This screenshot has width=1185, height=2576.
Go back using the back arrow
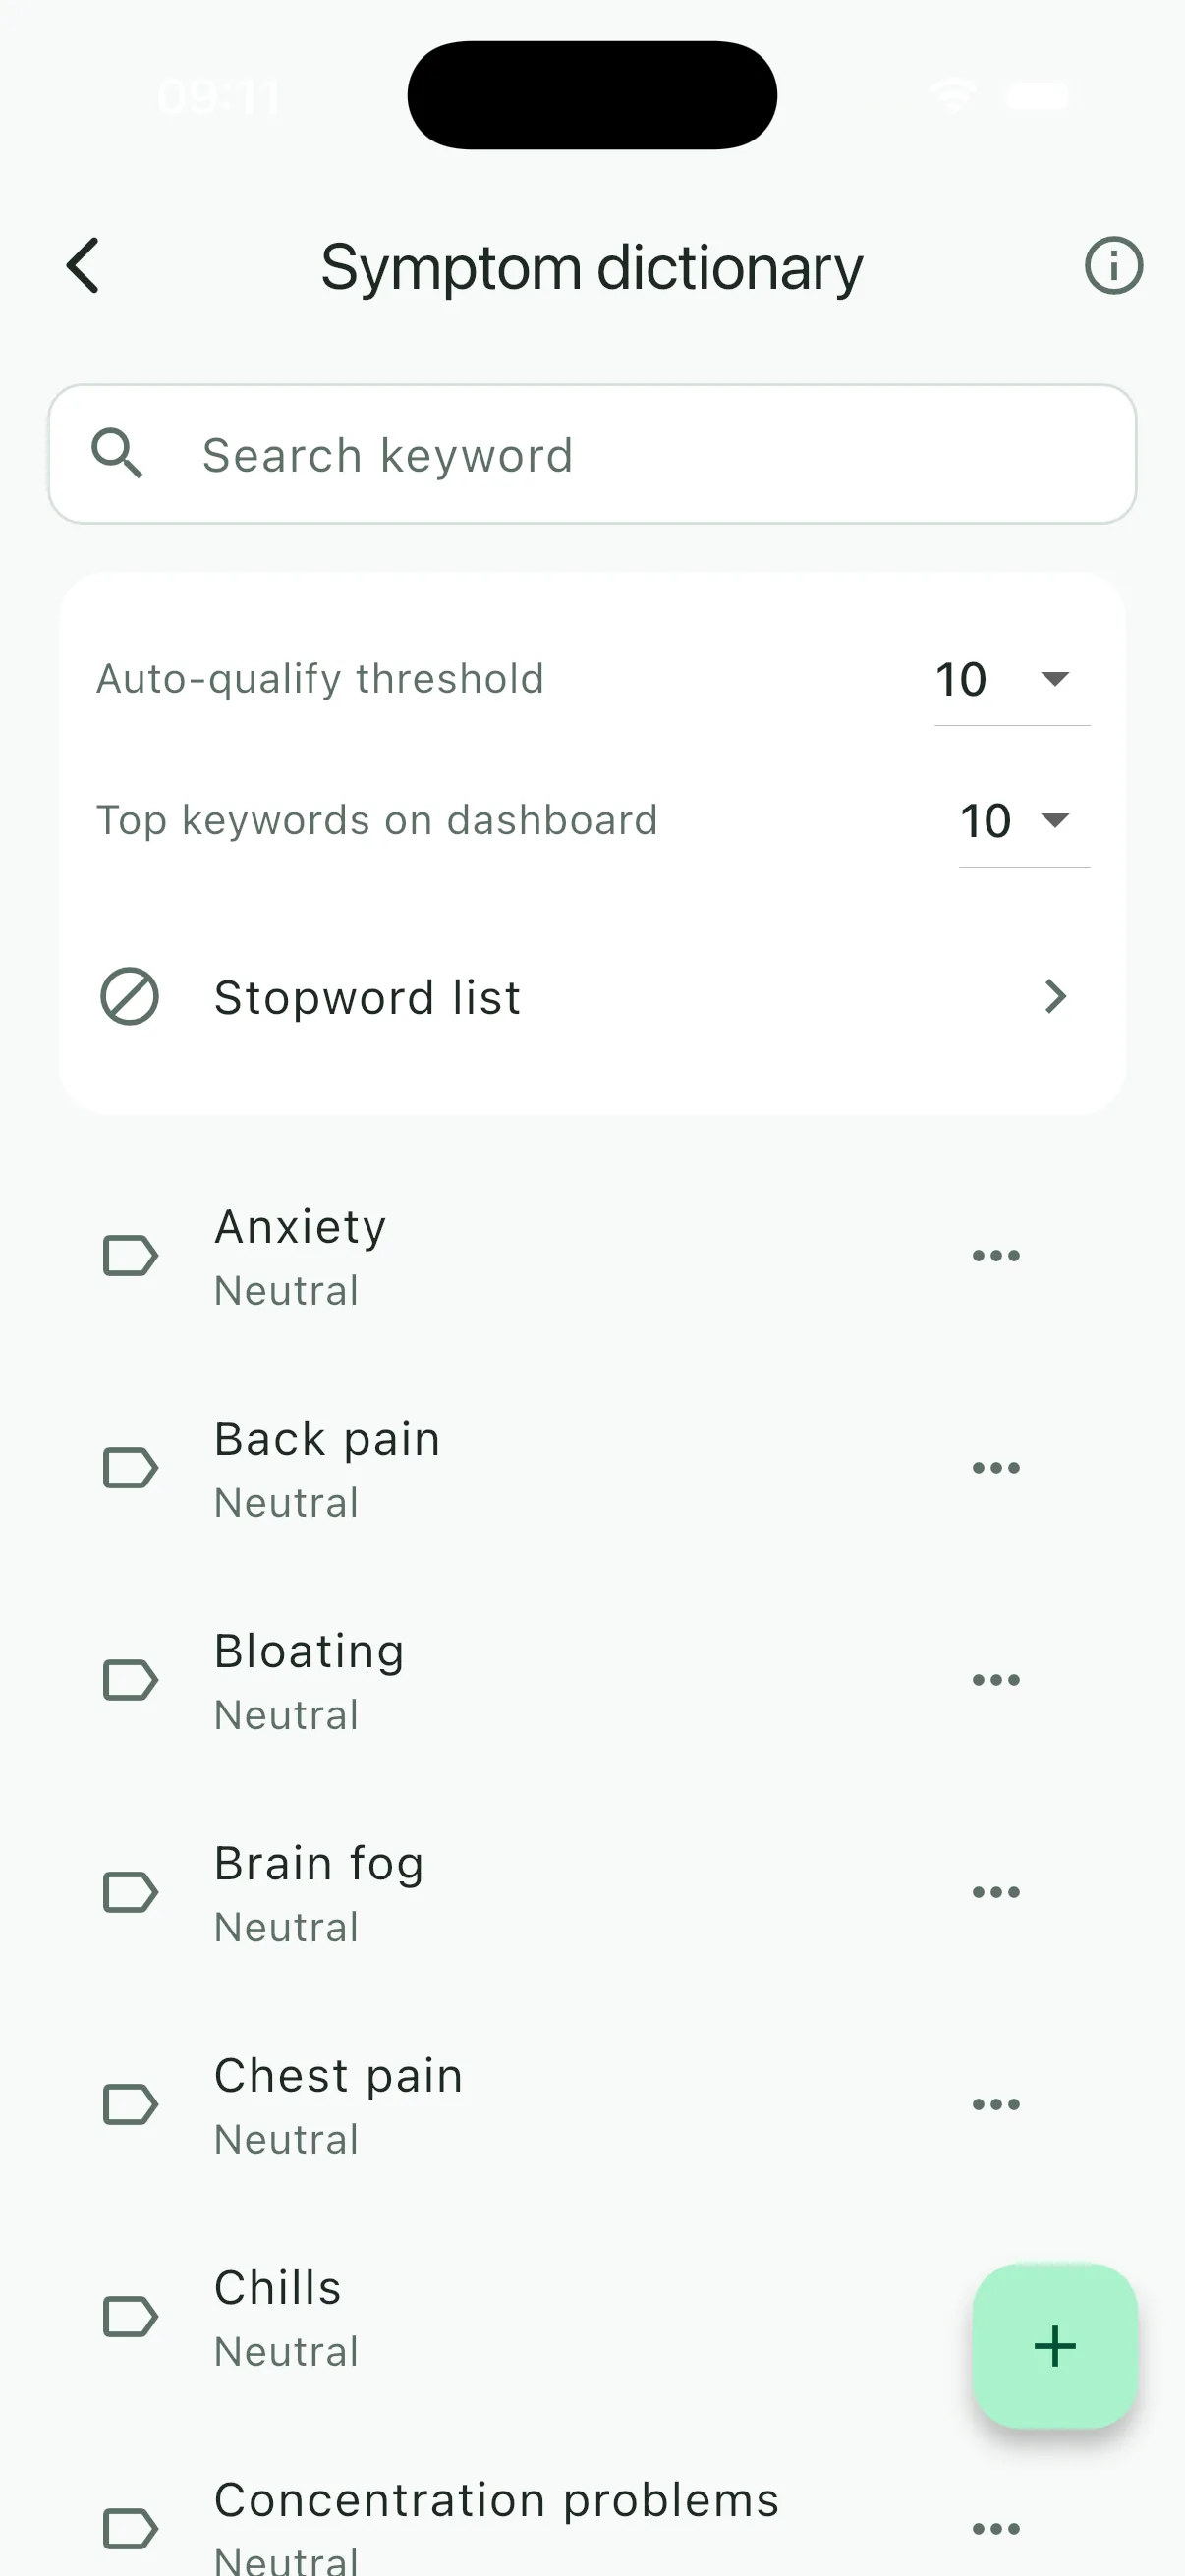(x=83, y=266)
